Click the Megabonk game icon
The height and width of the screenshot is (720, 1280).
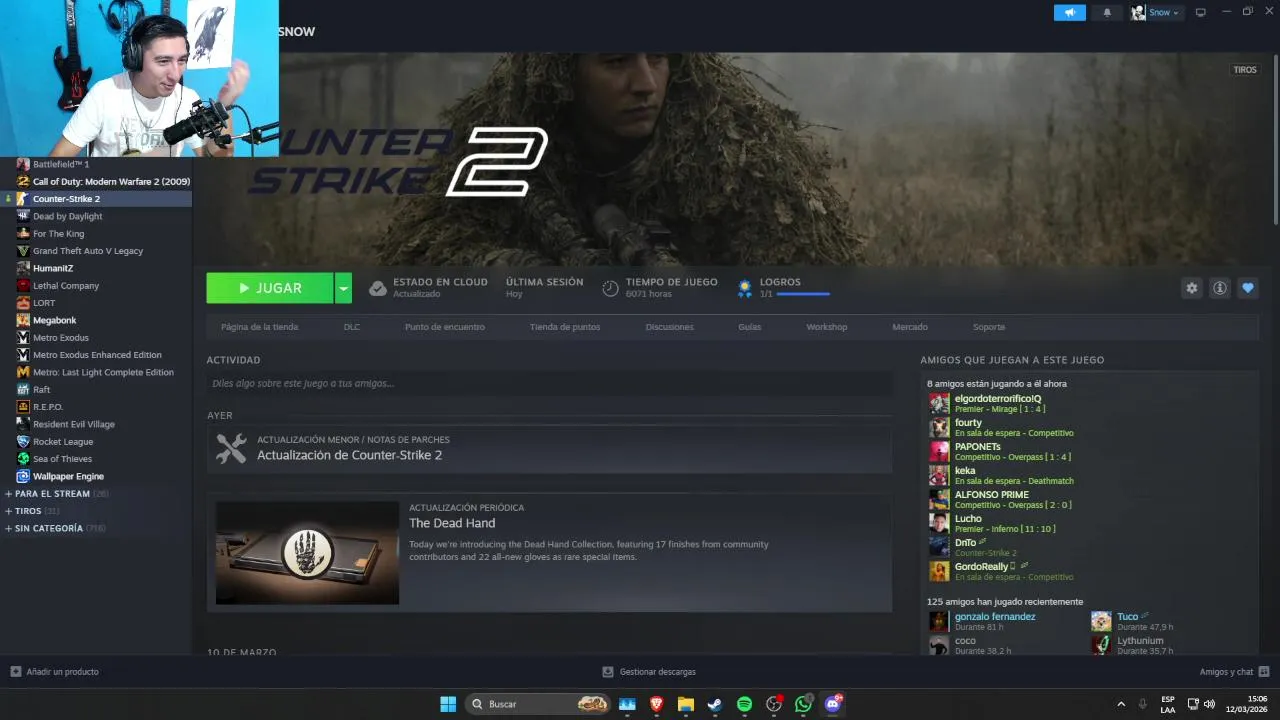click(x=23, y=320)
